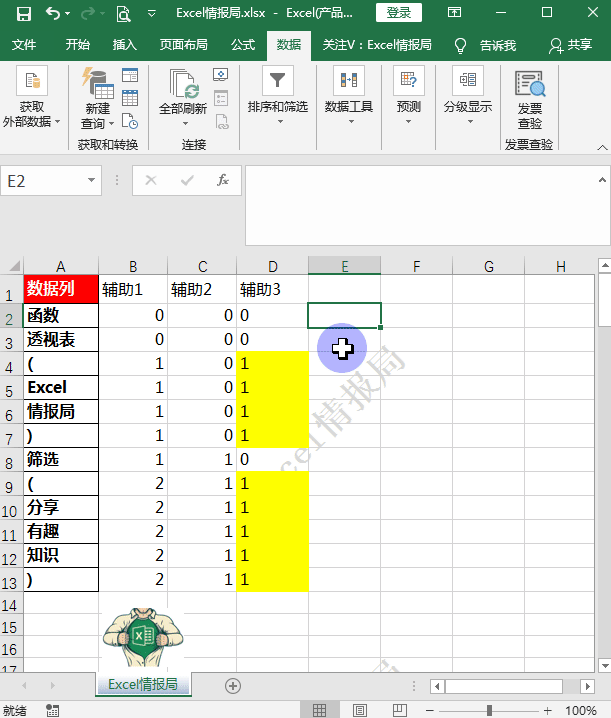
Task: Switch to the 插入 tab
Action: point(125,45)
